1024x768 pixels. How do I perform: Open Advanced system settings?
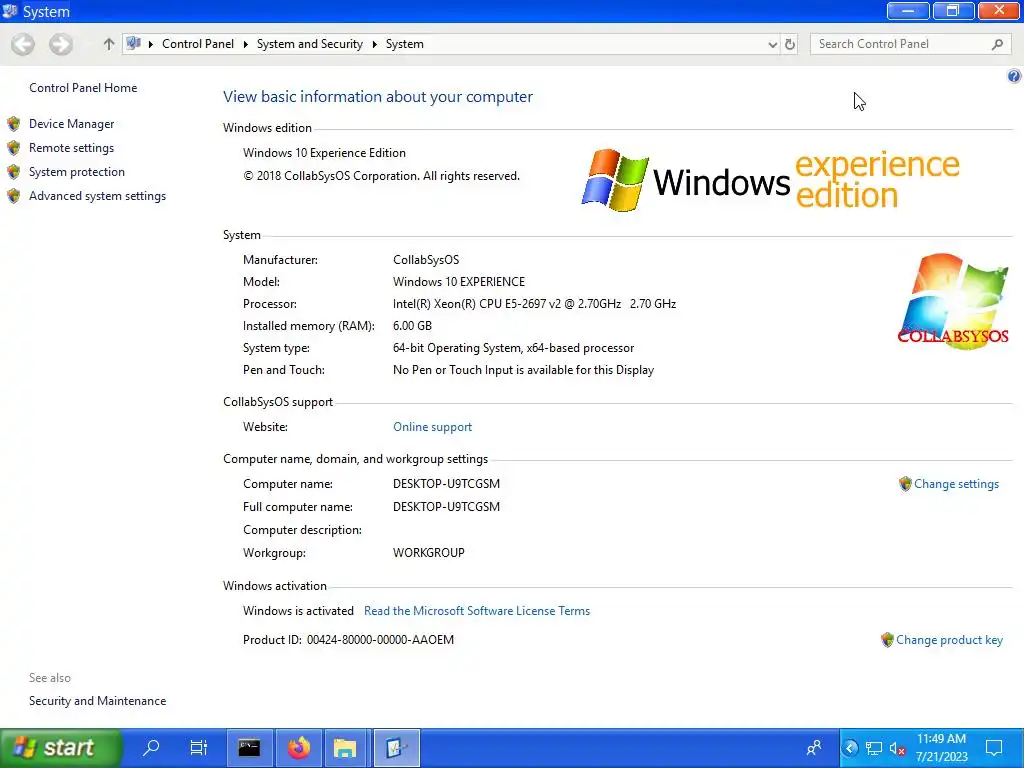[97, 196]
